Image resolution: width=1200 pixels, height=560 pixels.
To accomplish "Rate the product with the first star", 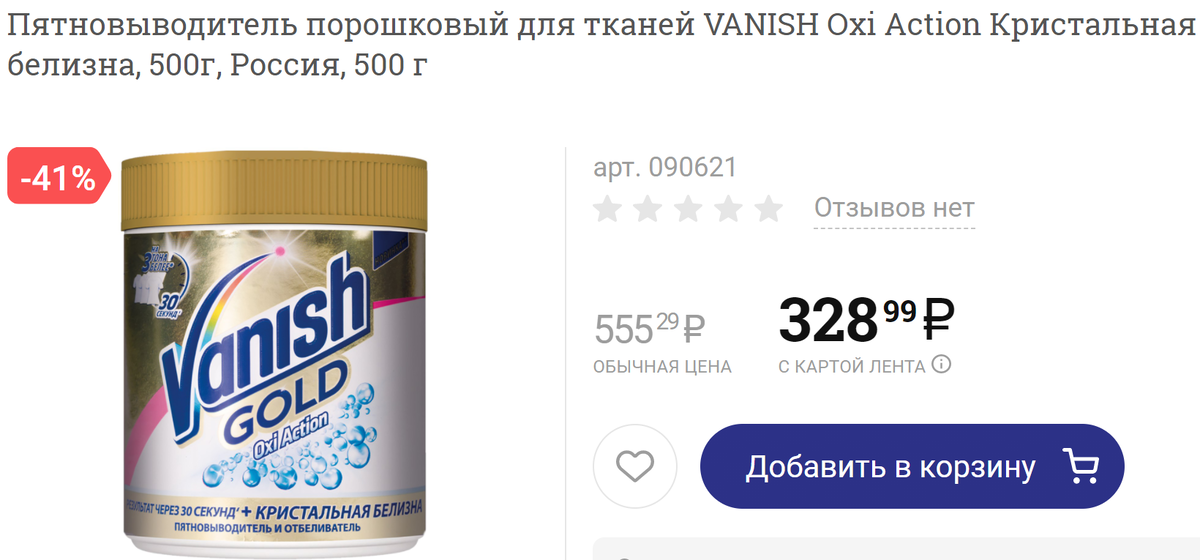I will (608, 208).
